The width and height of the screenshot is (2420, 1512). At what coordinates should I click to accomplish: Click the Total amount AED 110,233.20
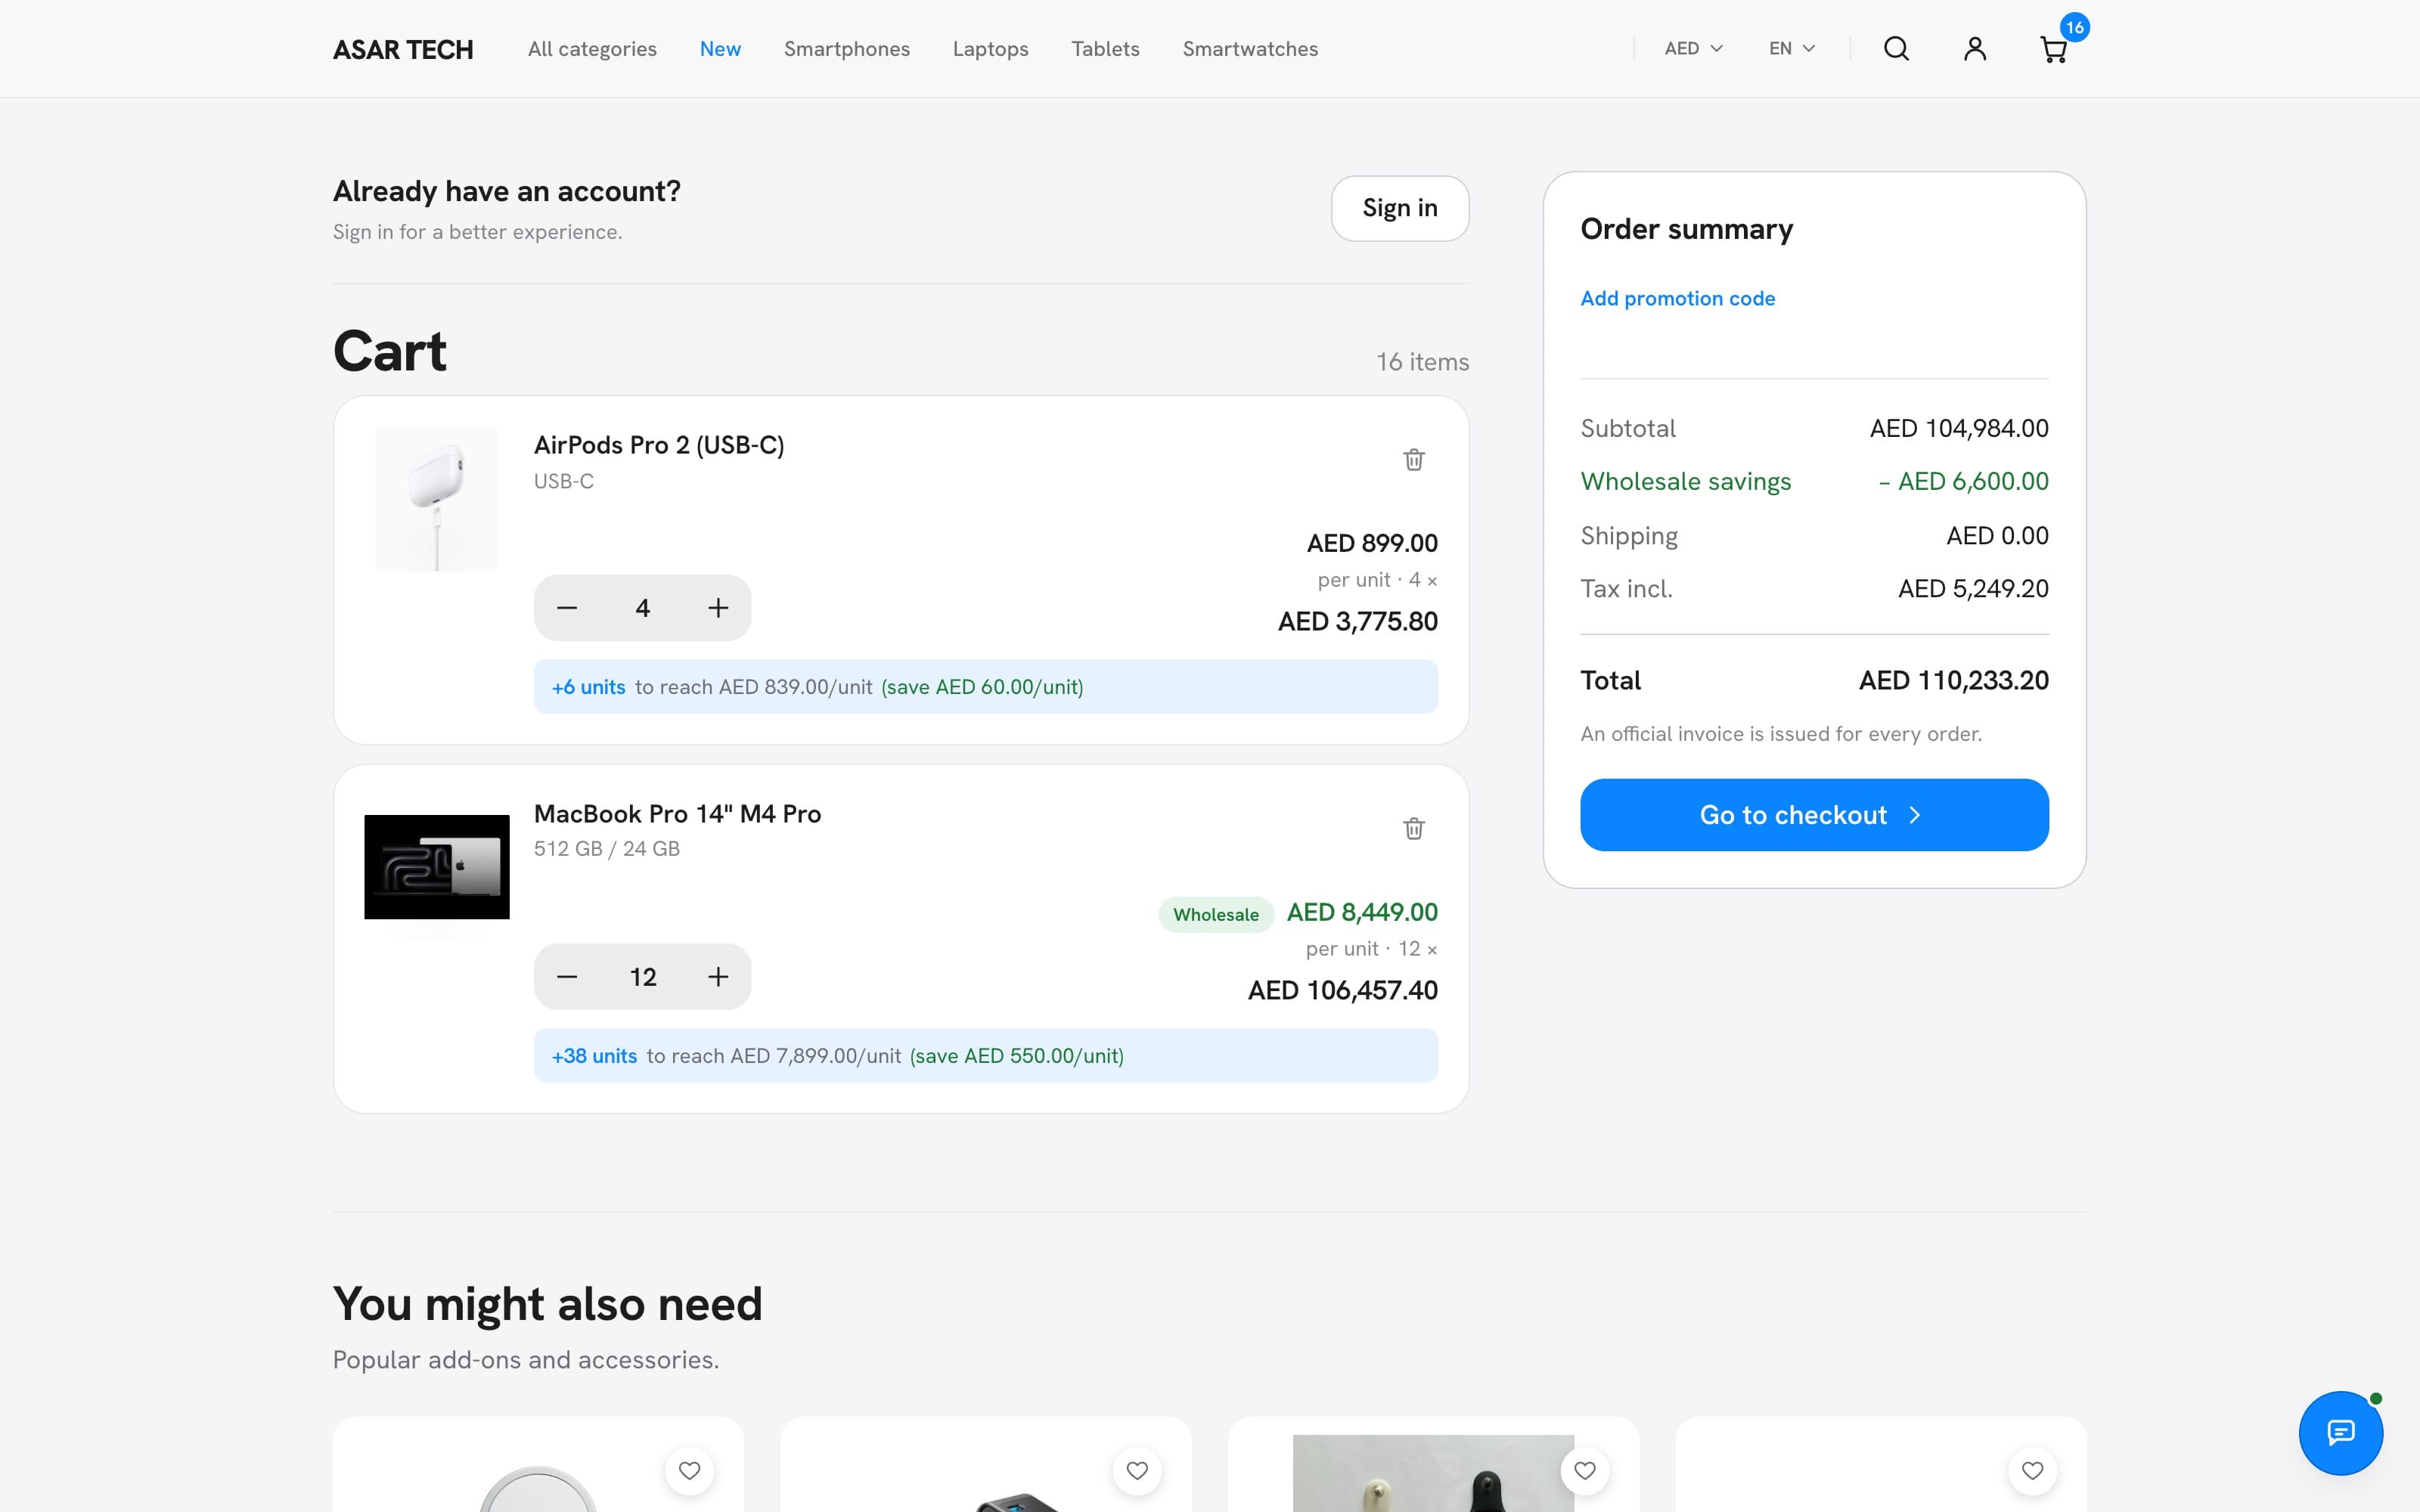pos(1953,681)
